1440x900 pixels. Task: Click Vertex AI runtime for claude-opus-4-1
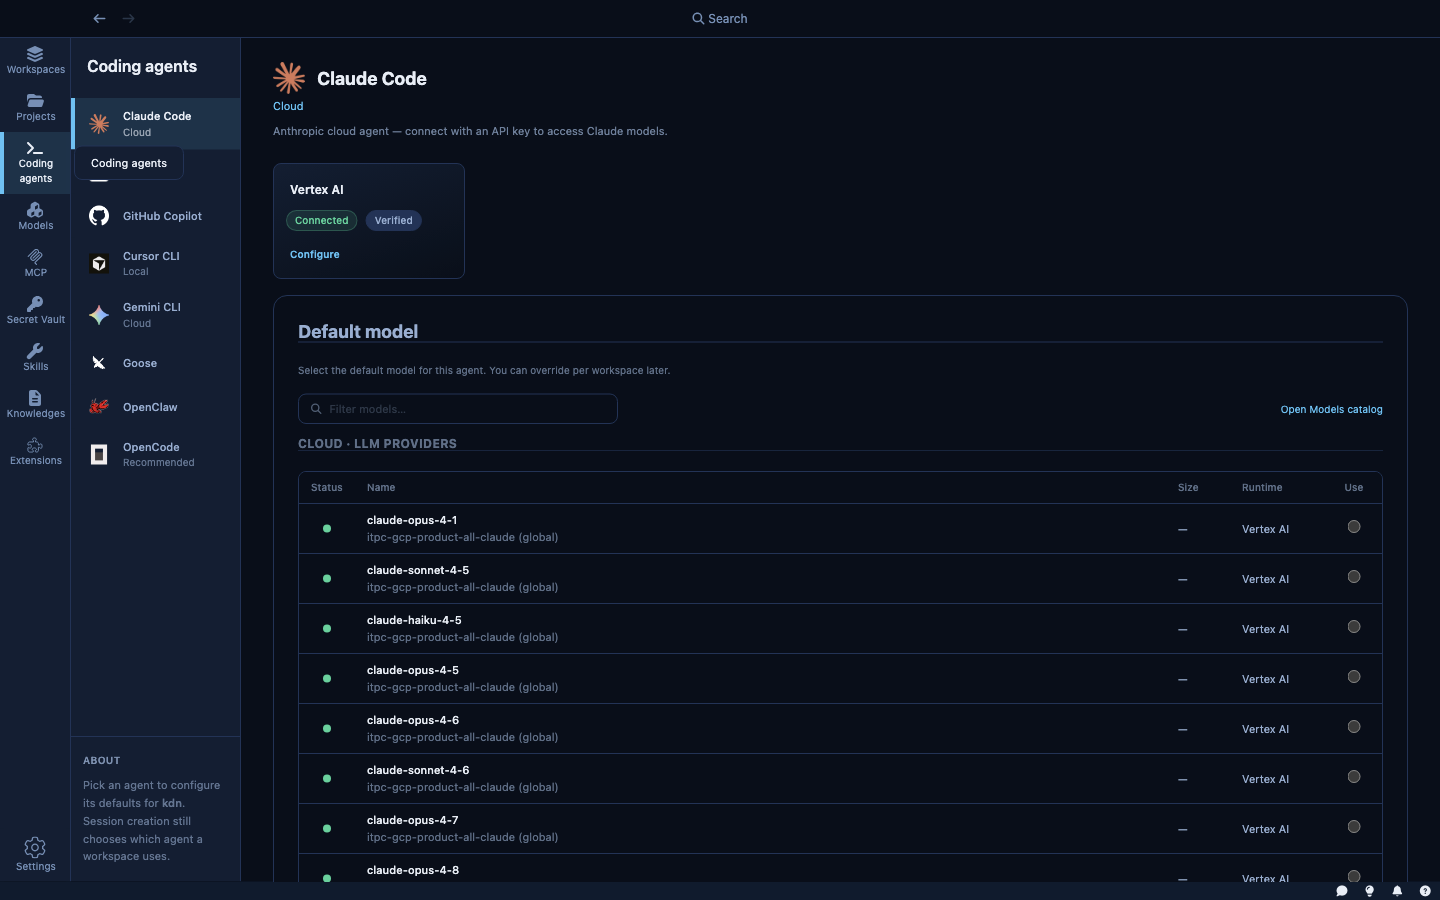pos(1265,530)
